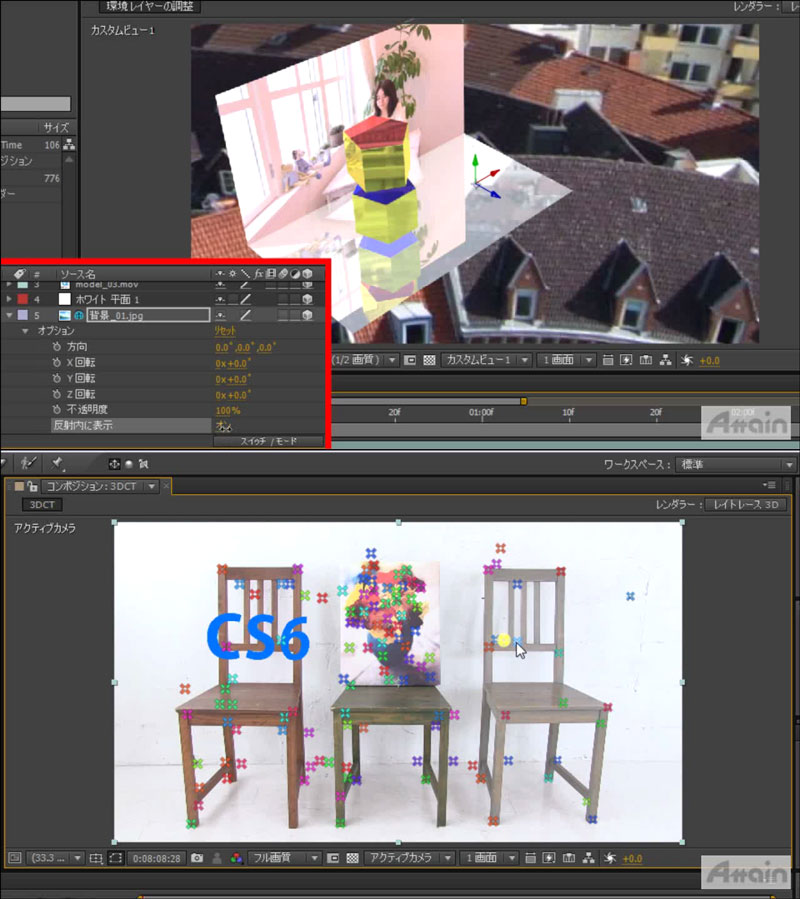Click the レイトレース 3D renderer button

tap(747, 505)
